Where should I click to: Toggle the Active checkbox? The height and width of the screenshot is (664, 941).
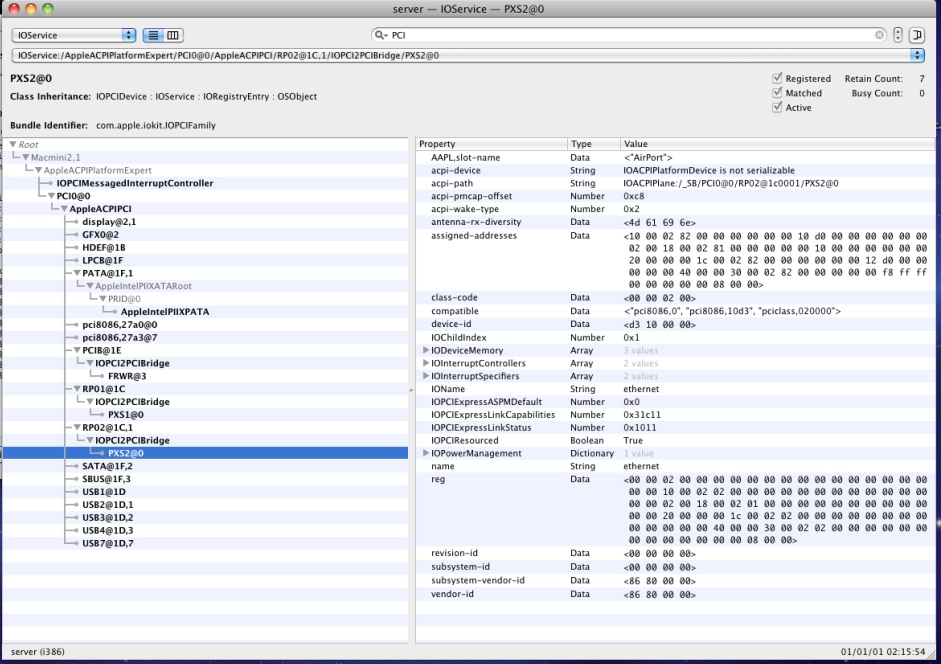click(x=777, y=107)
